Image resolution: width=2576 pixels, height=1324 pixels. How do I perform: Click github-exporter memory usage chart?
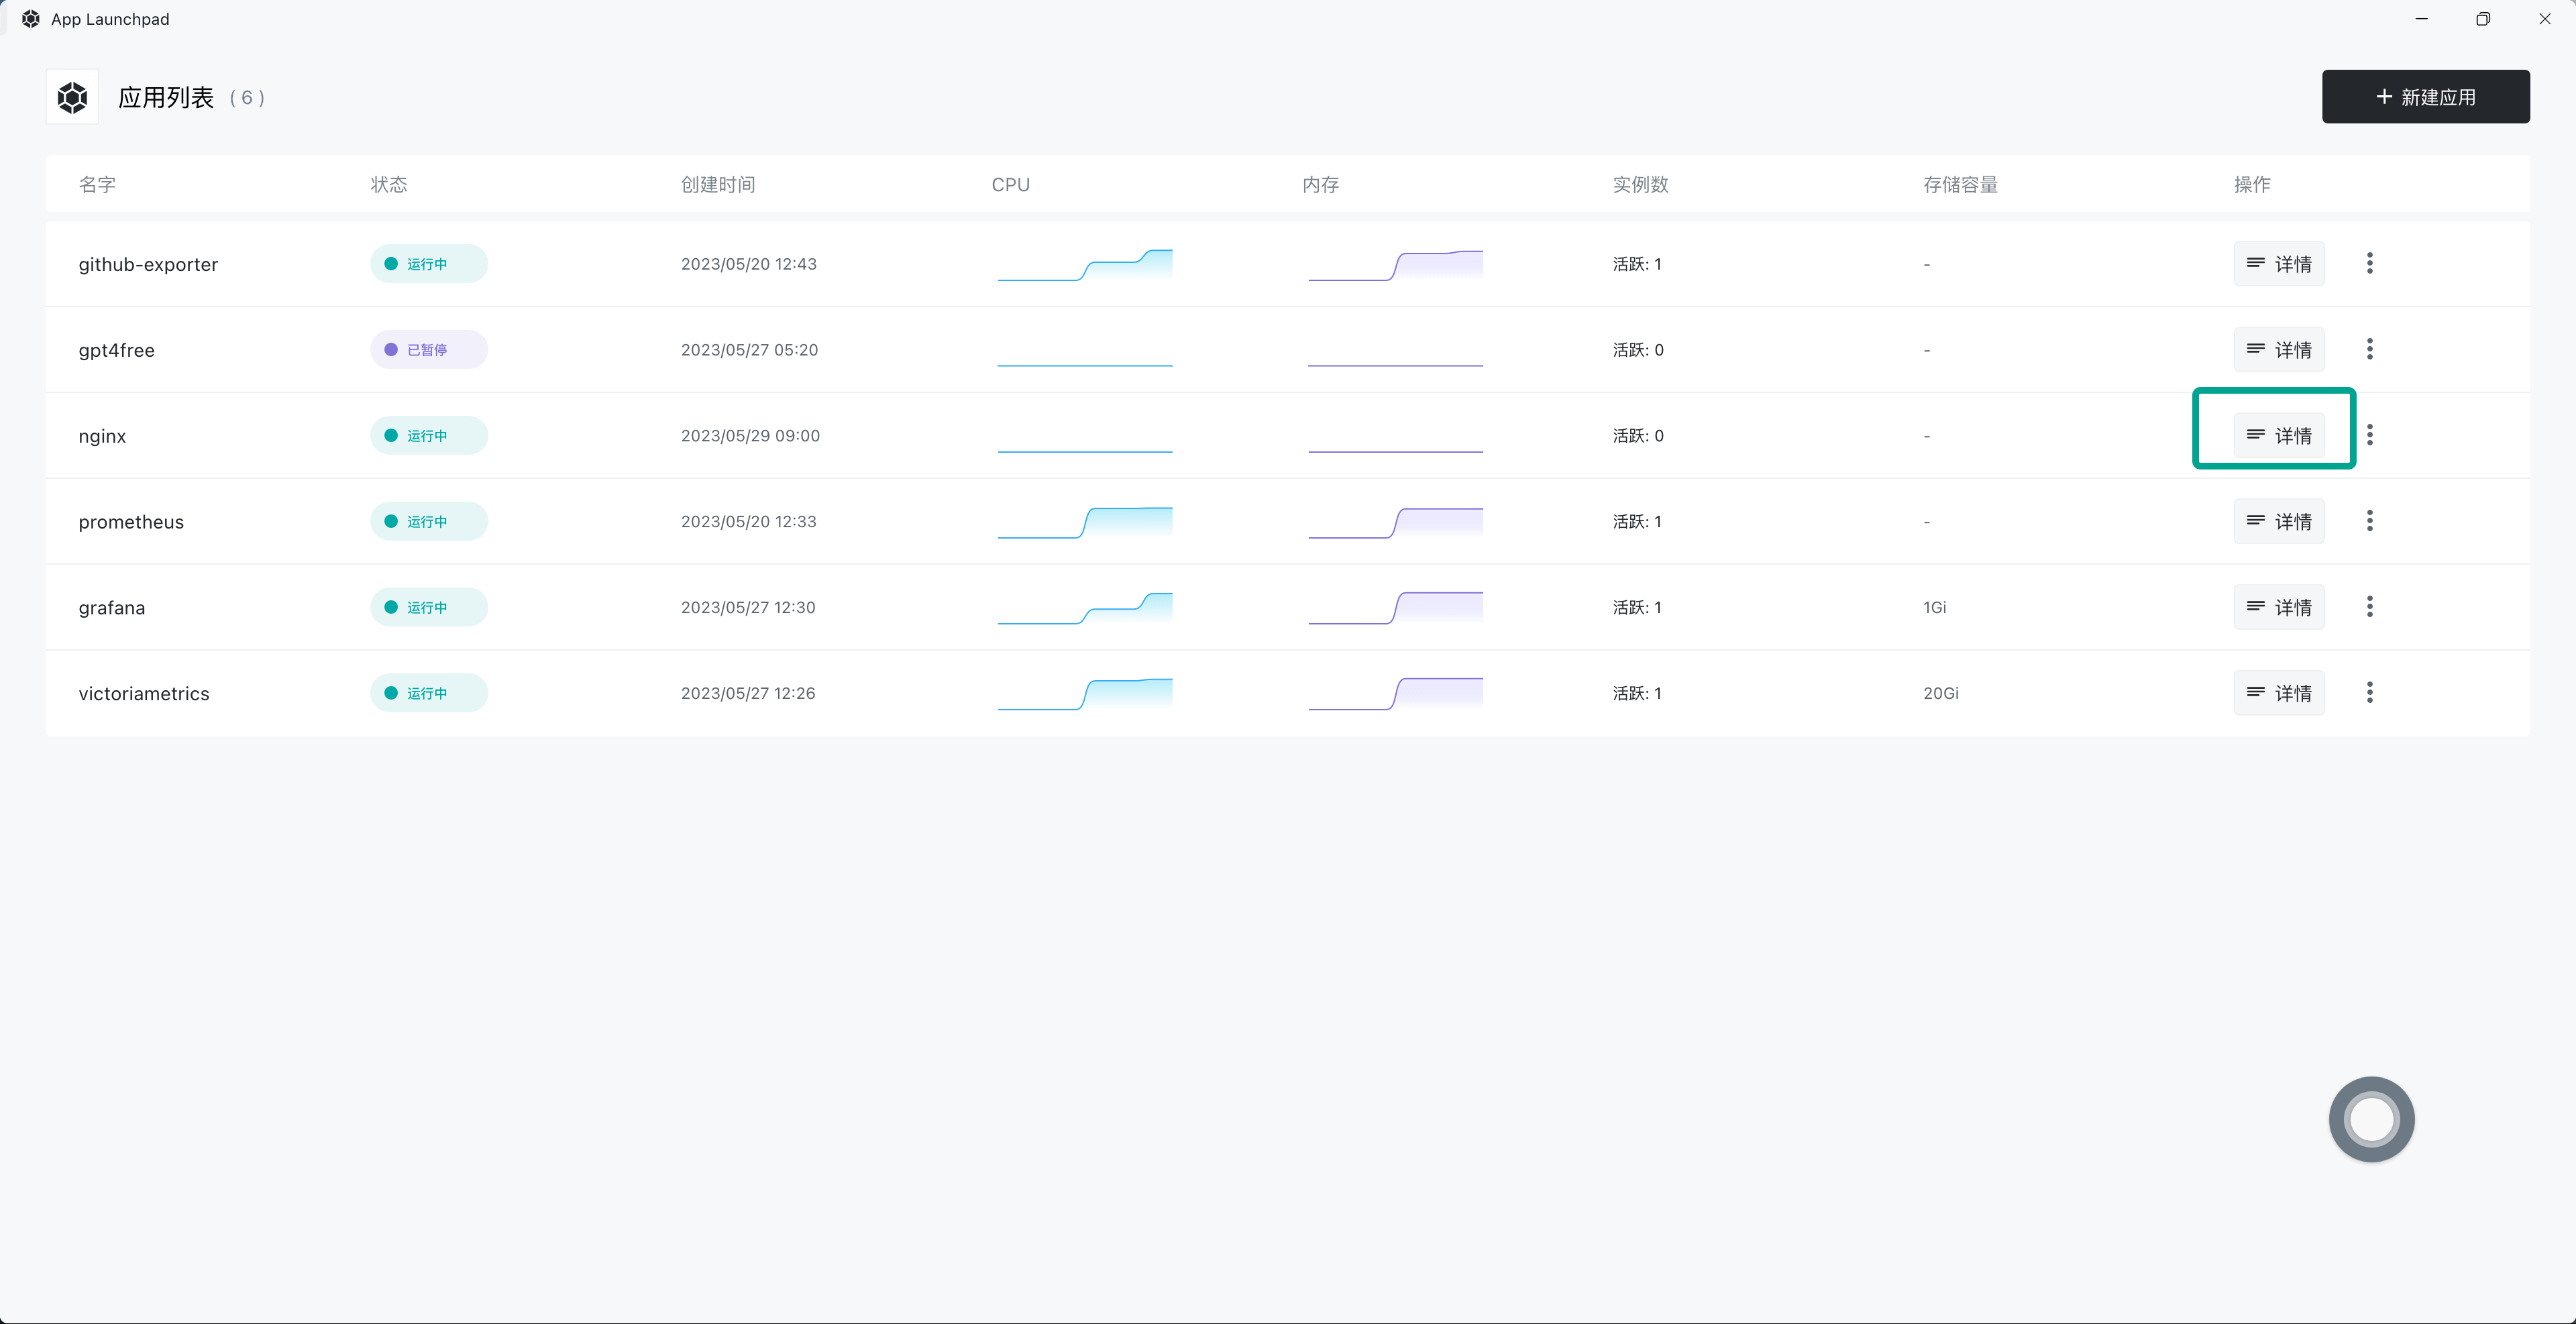click(x=1395, y=265)
